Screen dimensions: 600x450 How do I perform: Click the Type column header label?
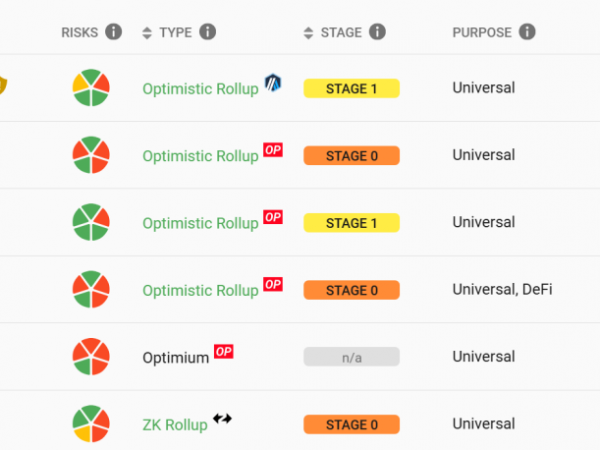point(176,33)
